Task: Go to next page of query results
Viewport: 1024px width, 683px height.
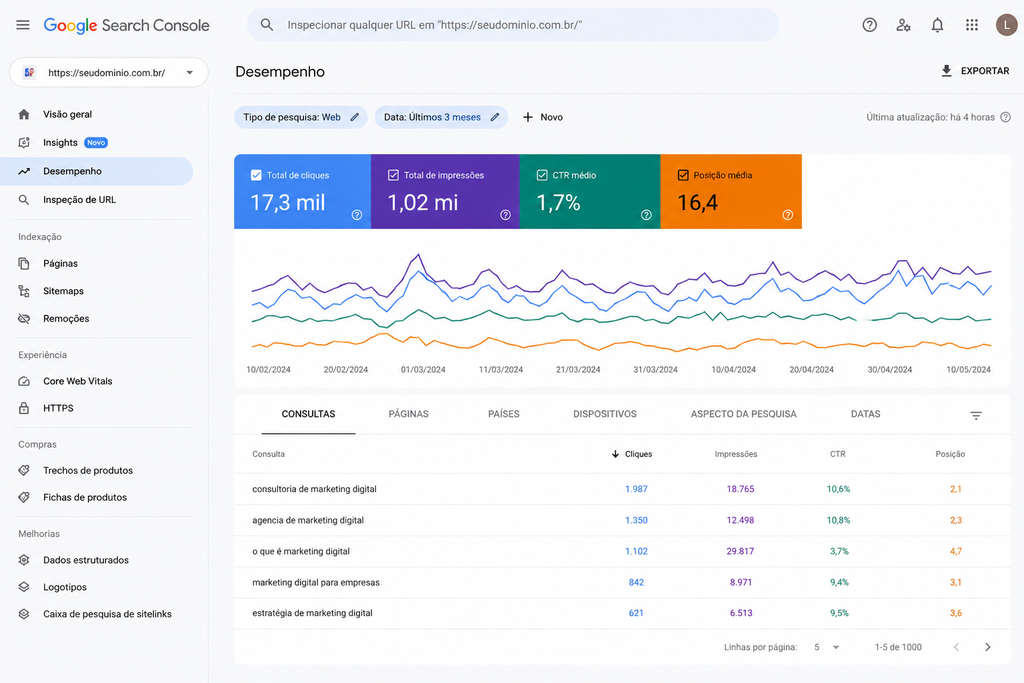Action: (987, 647)
